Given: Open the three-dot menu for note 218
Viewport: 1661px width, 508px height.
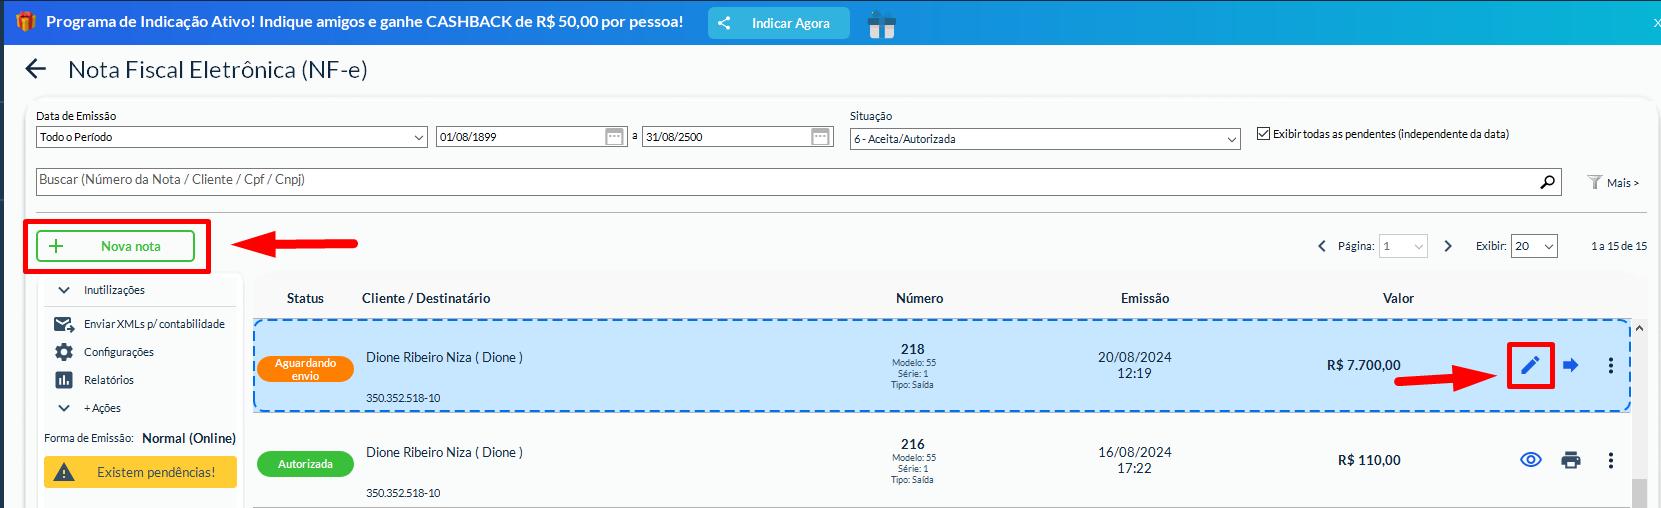Looking at the screenshot, I should click(x=1610, y=365).
